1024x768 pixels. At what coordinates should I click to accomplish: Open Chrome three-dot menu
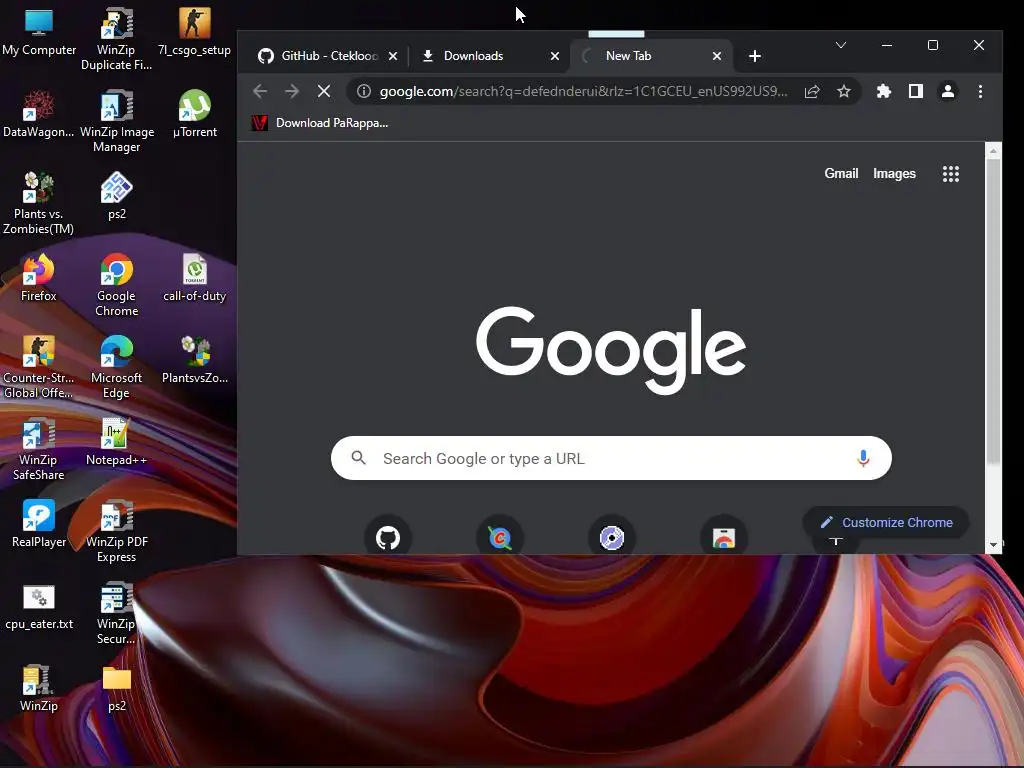(x=980, y=91)
